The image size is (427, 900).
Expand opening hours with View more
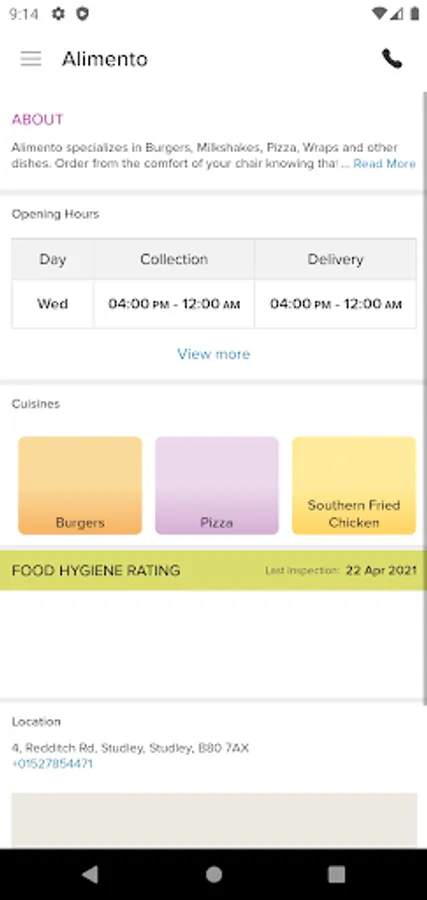click(x=214, y=354)
